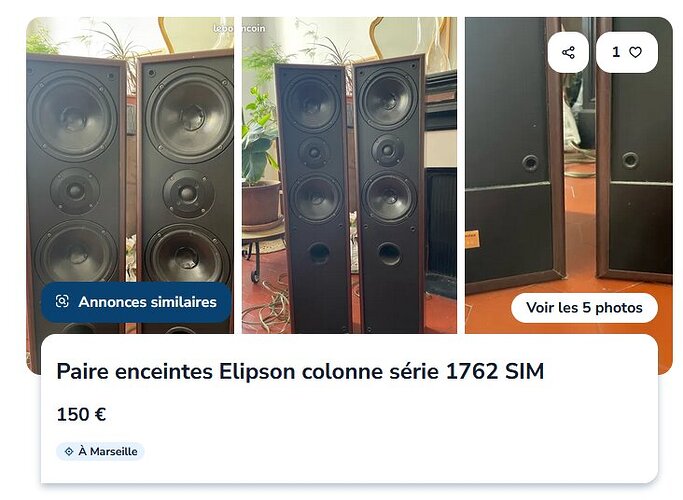Image resolution: width=683 pixels, height=500 pixels.
Task: Open Annonces similaires
Action: (x=136, y=302)
